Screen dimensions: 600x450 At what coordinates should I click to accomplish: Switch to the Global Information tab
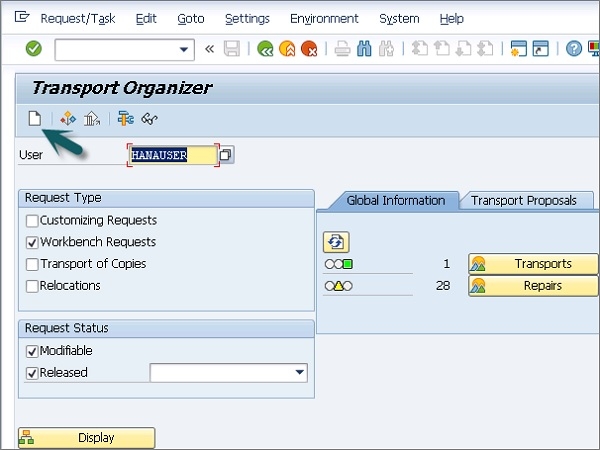396,201
